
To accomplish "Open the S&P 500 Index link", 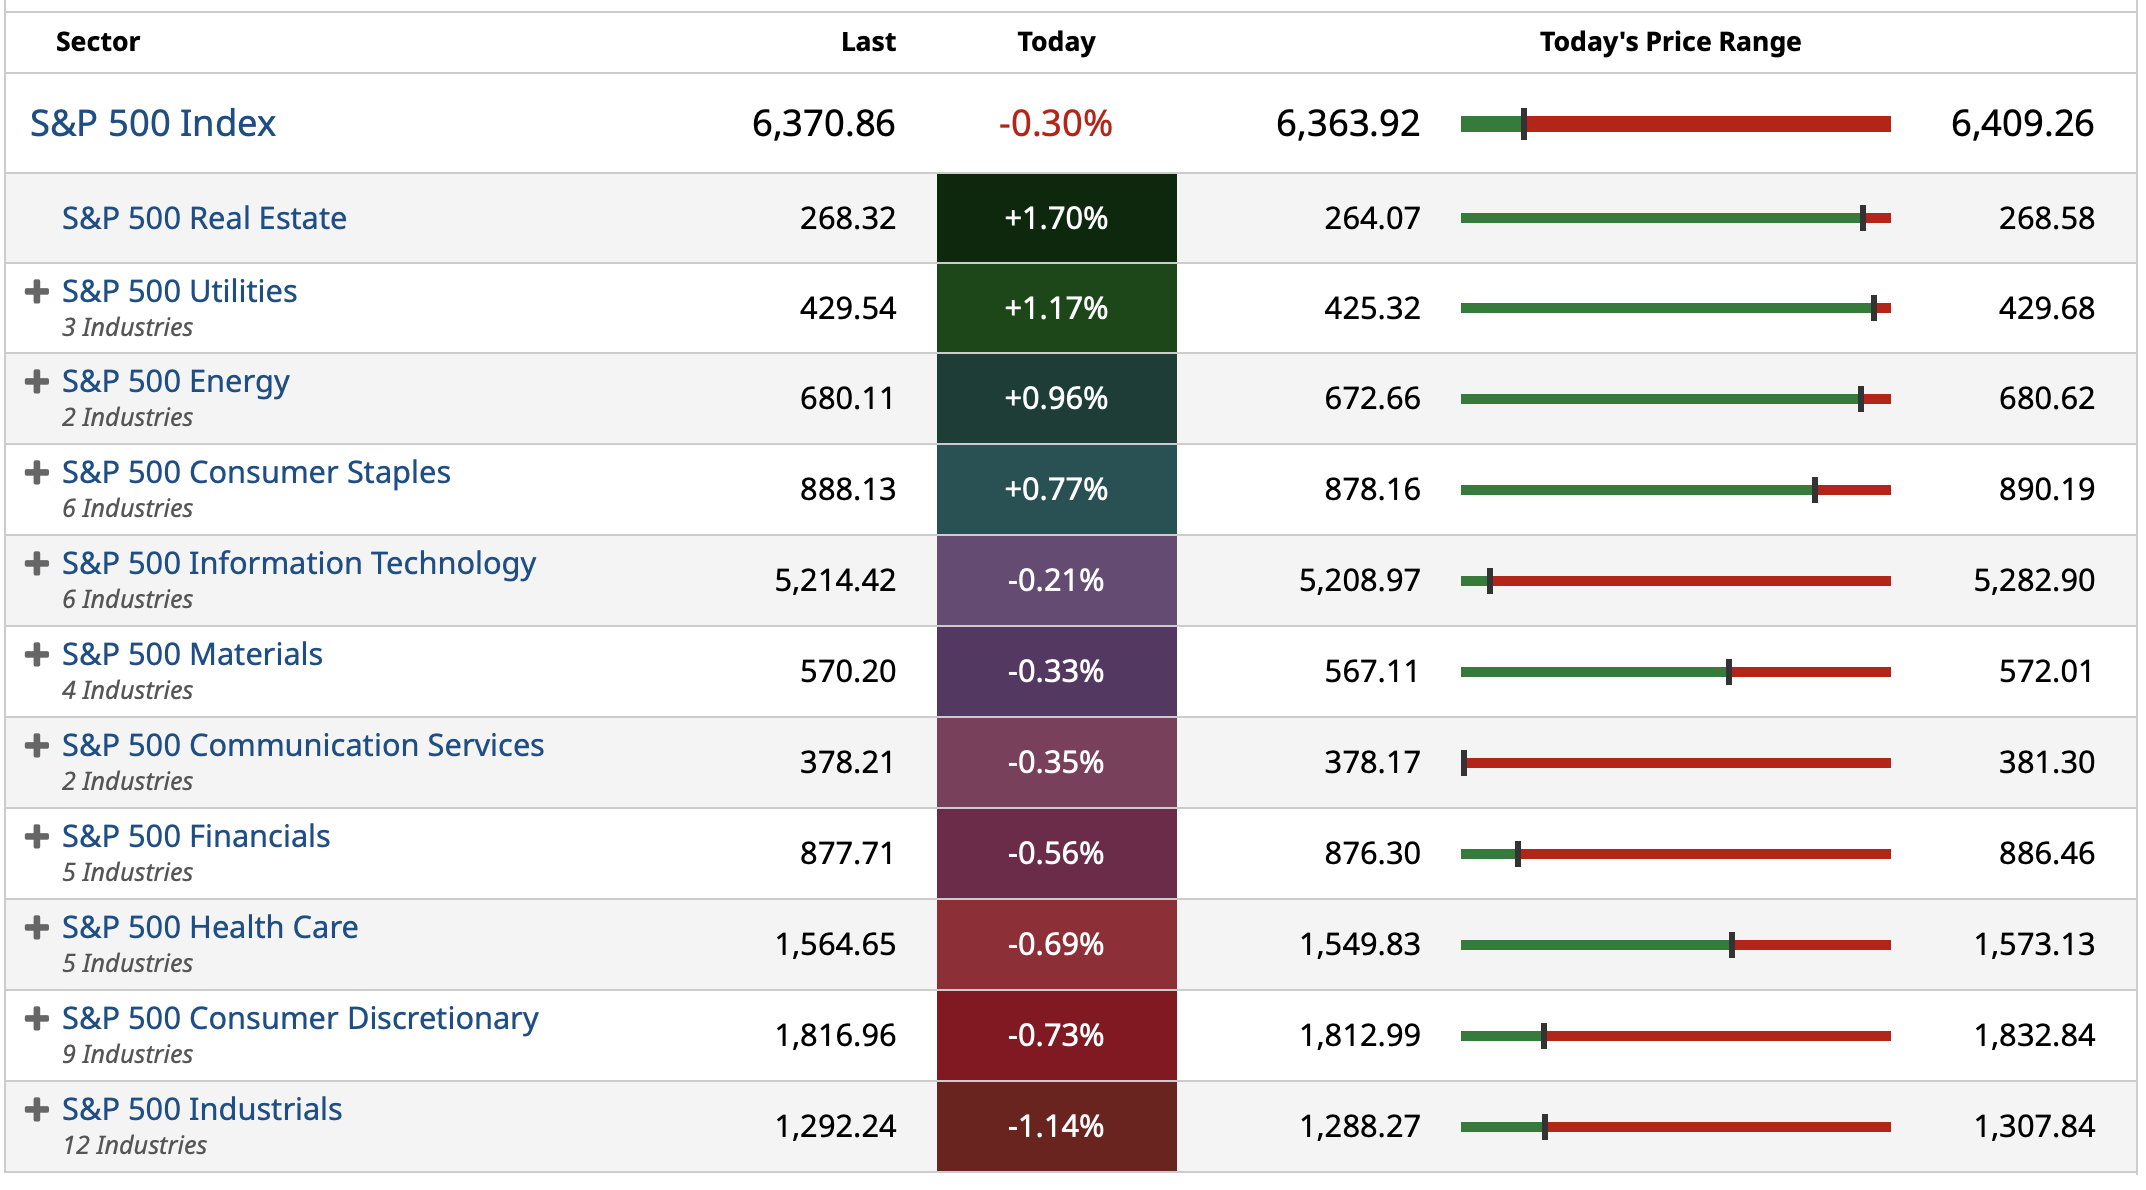I will click(x=152, y=124).
